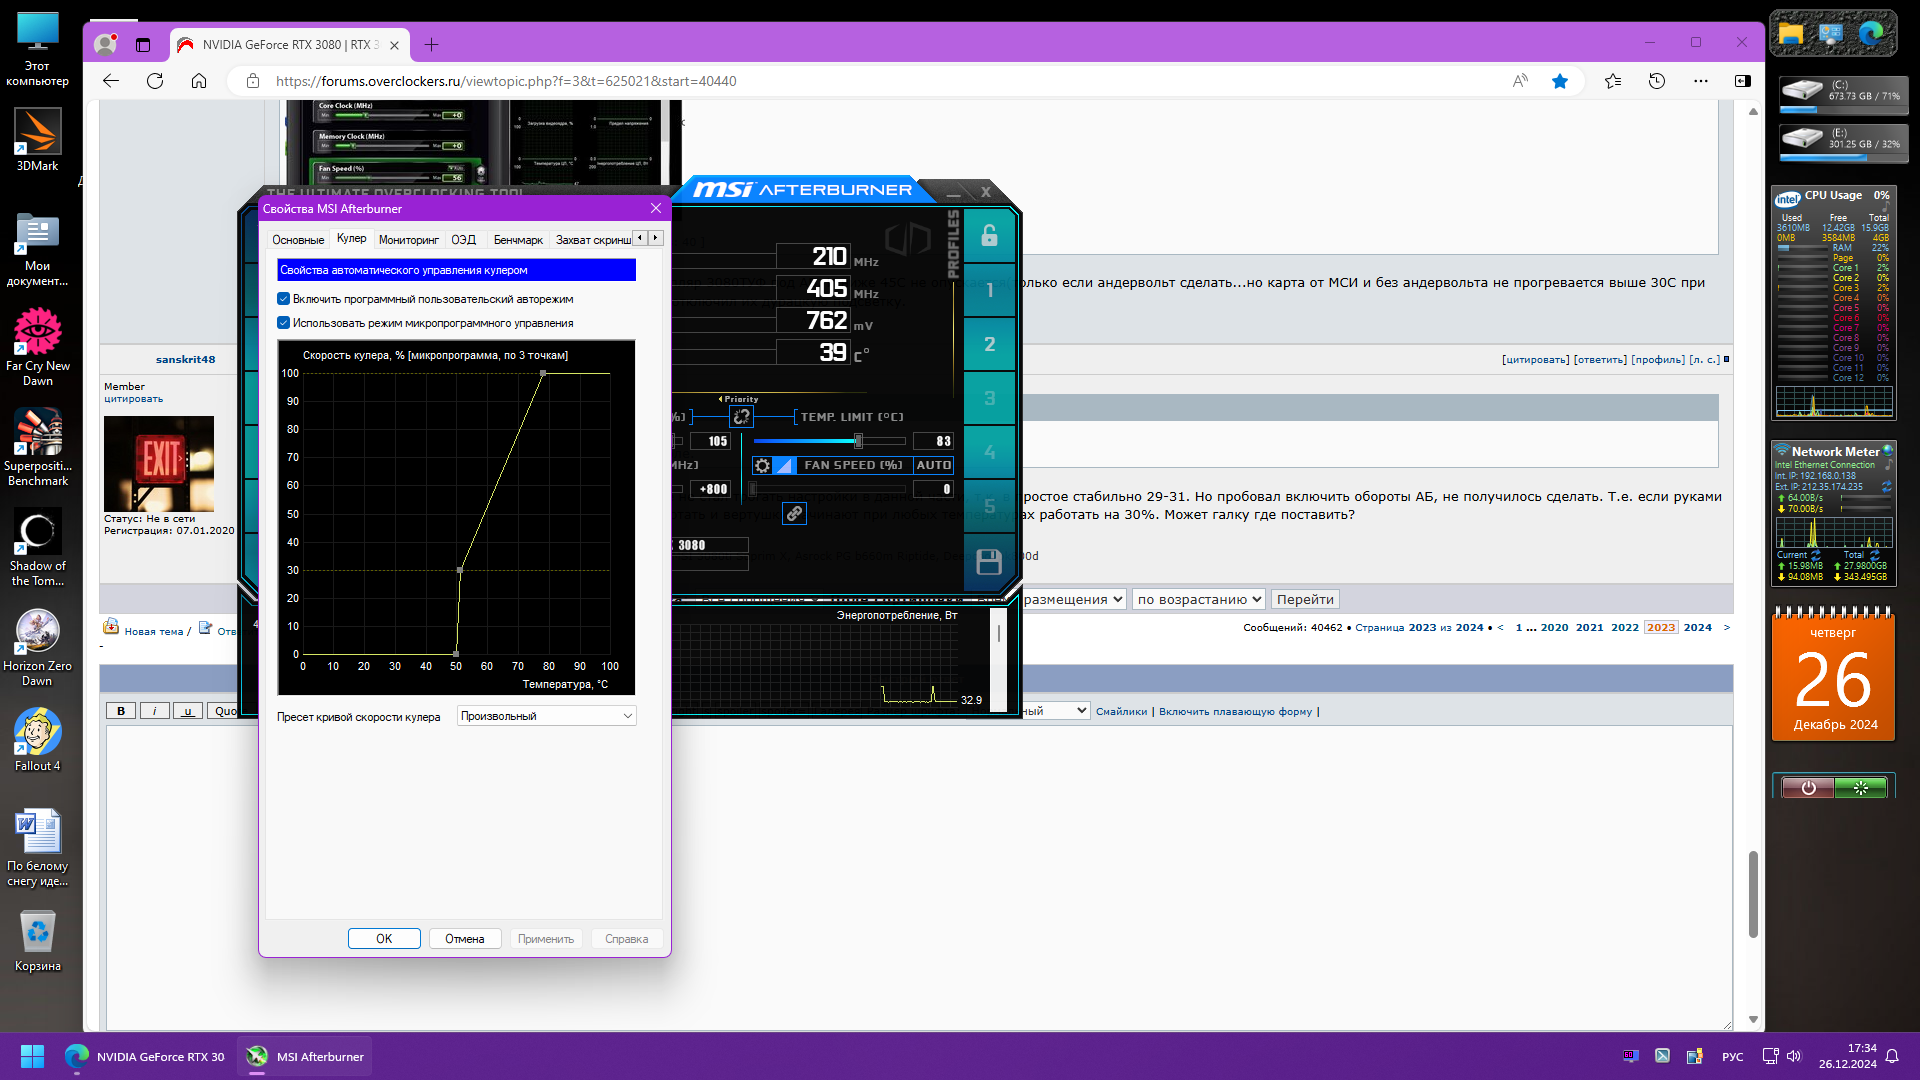The height and width of the screenshot is (1080, 1920).
Task: Open MSI Afterburner from the taskbar
Action: pos(306,1057)
